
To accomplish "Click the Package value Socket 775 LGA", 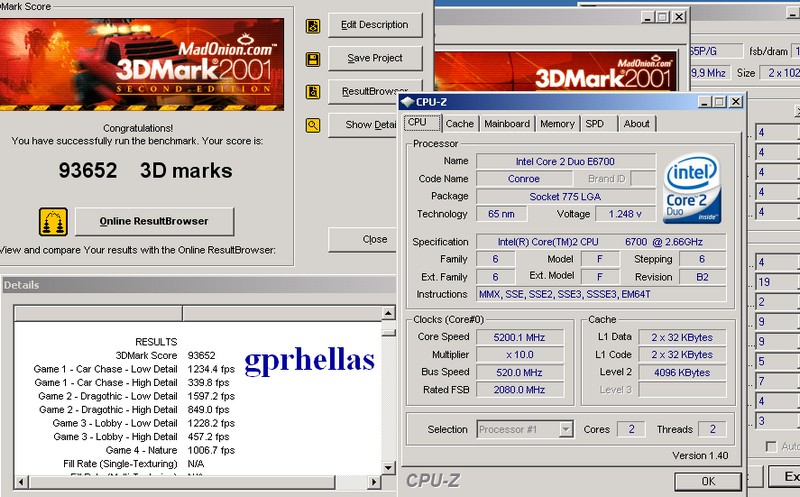I will pos(565,196).
